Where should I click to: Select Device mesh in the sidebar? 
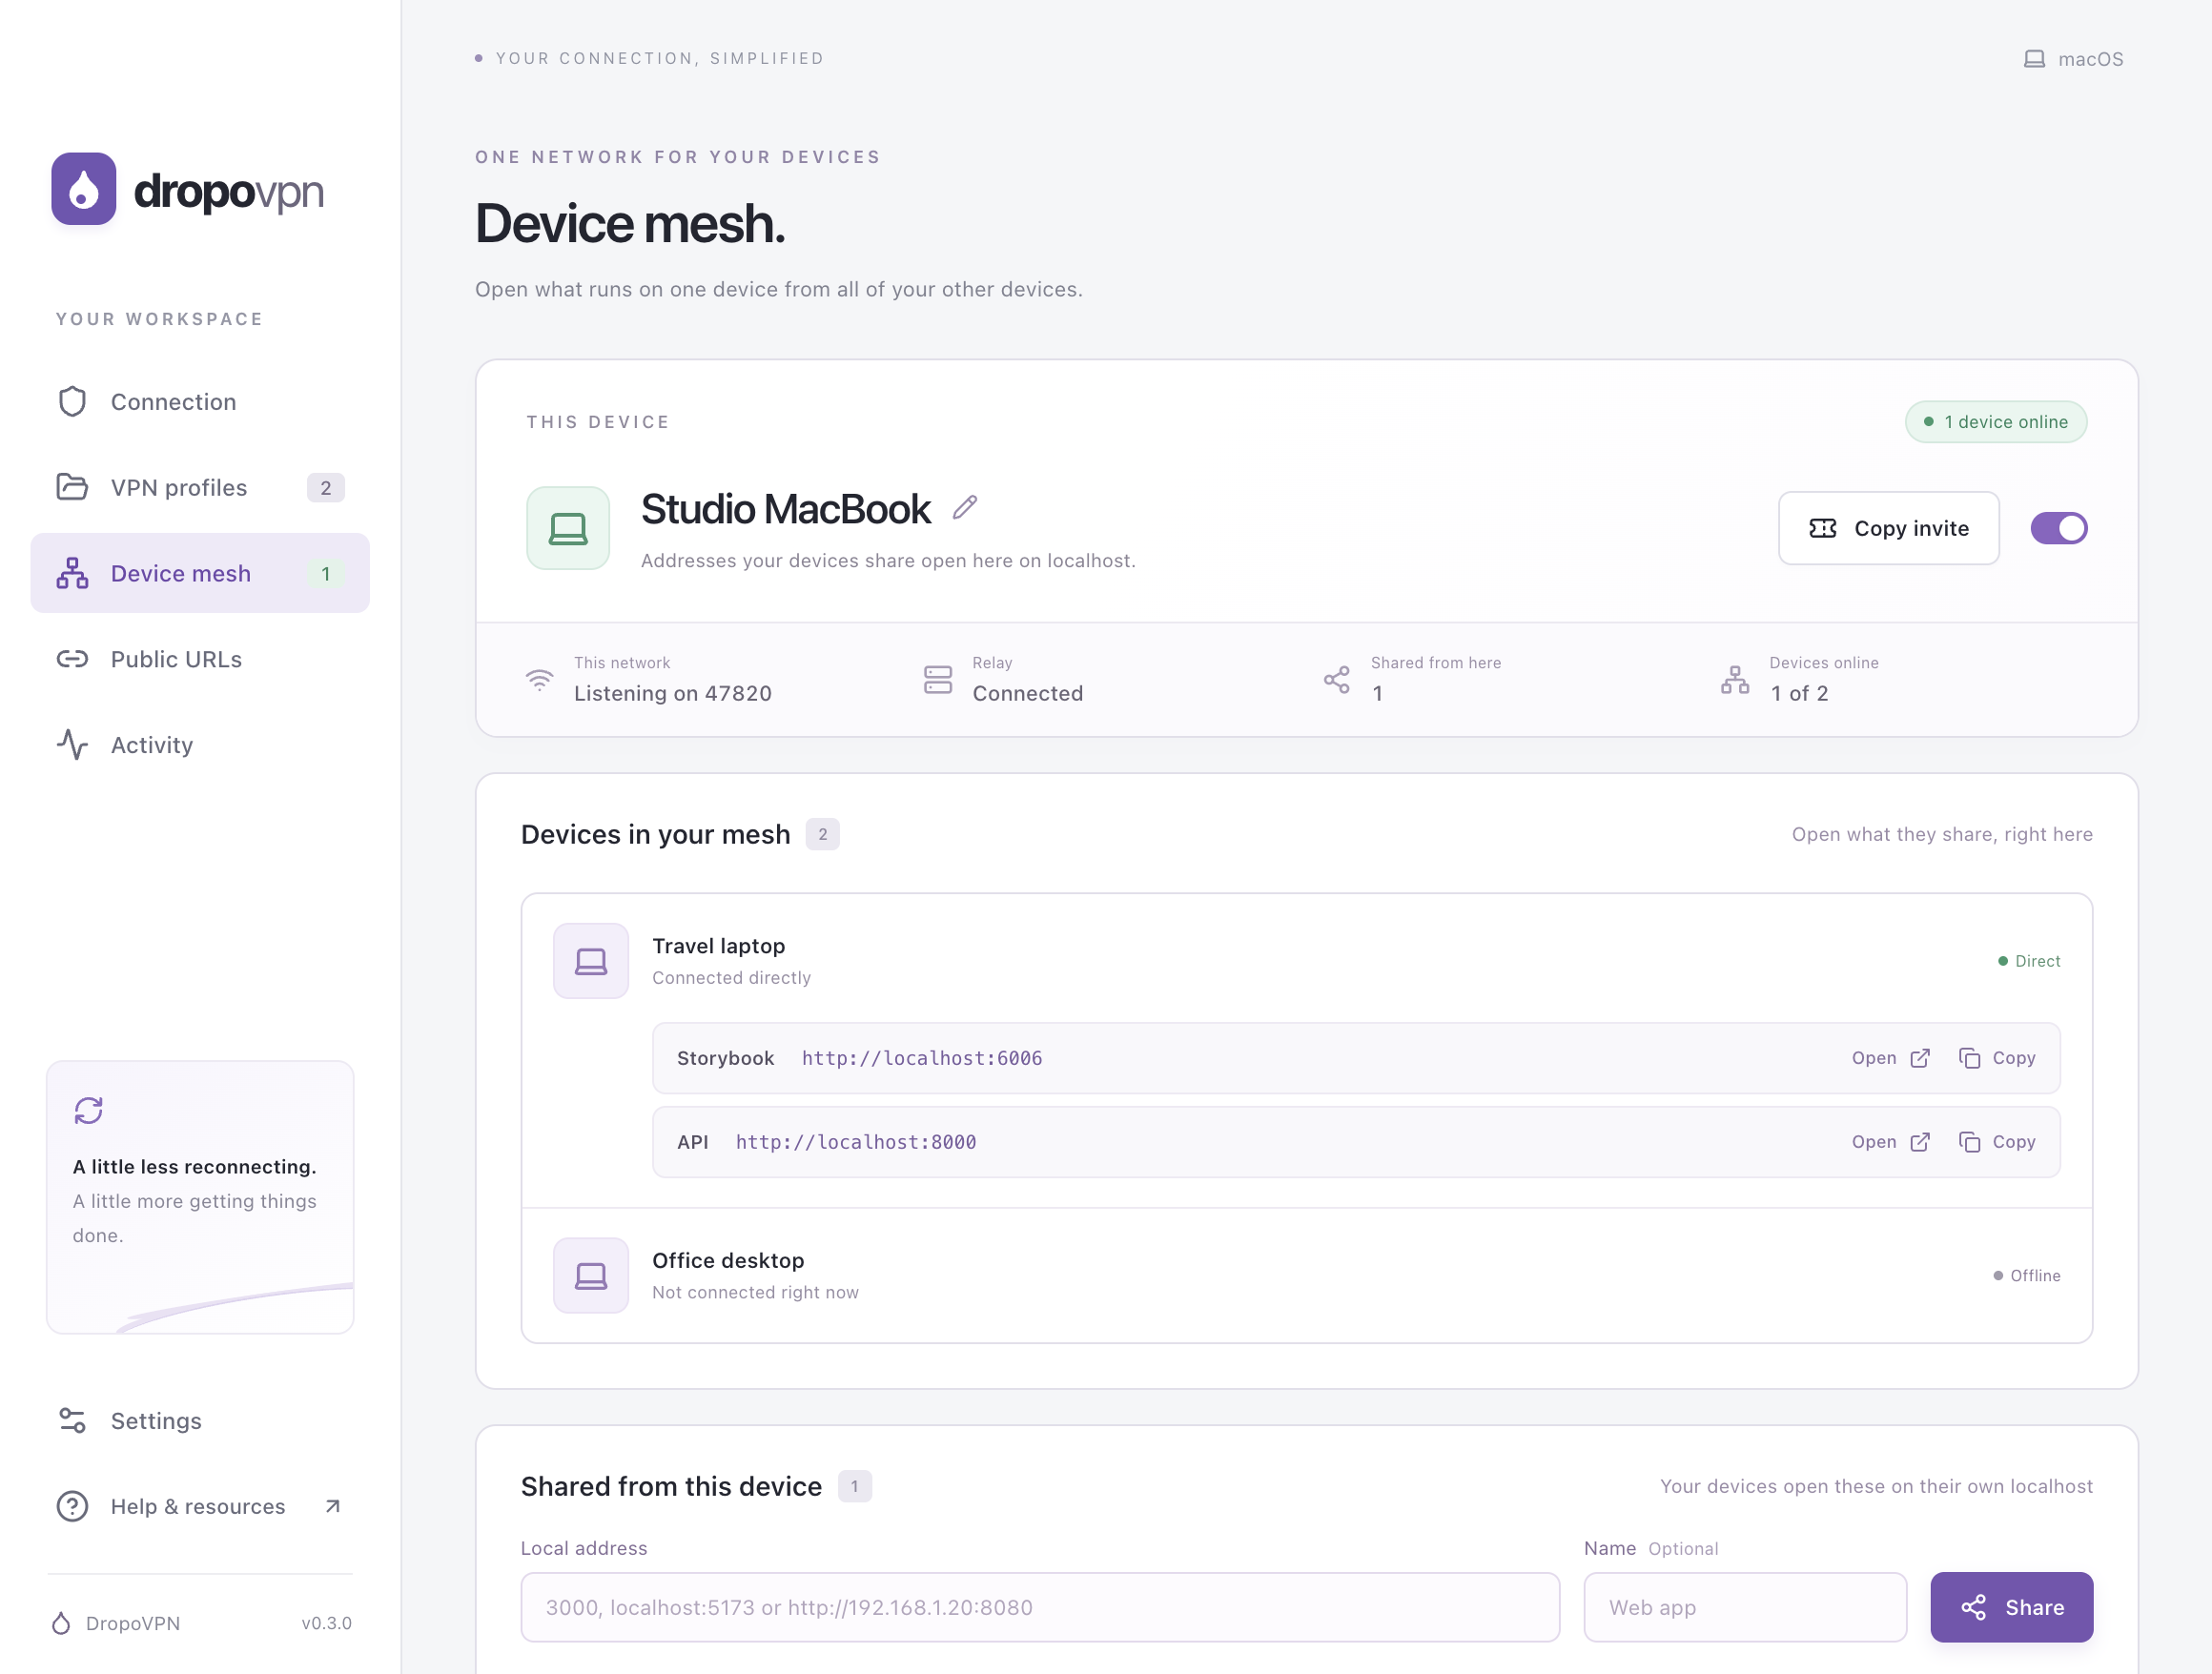200,573
